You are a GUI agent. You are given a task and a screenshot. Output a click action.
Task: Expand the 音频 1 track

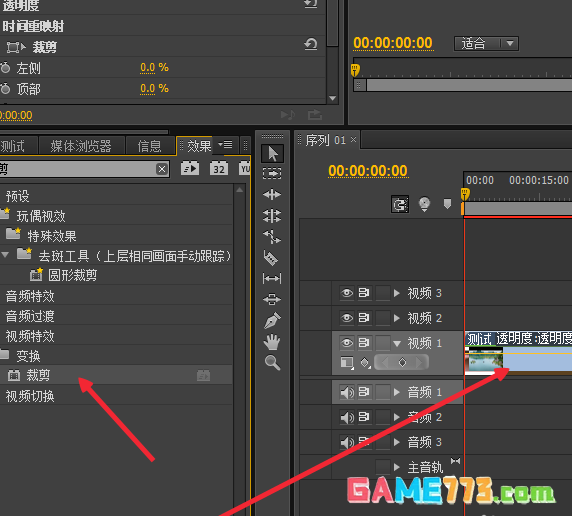[397, 392]
